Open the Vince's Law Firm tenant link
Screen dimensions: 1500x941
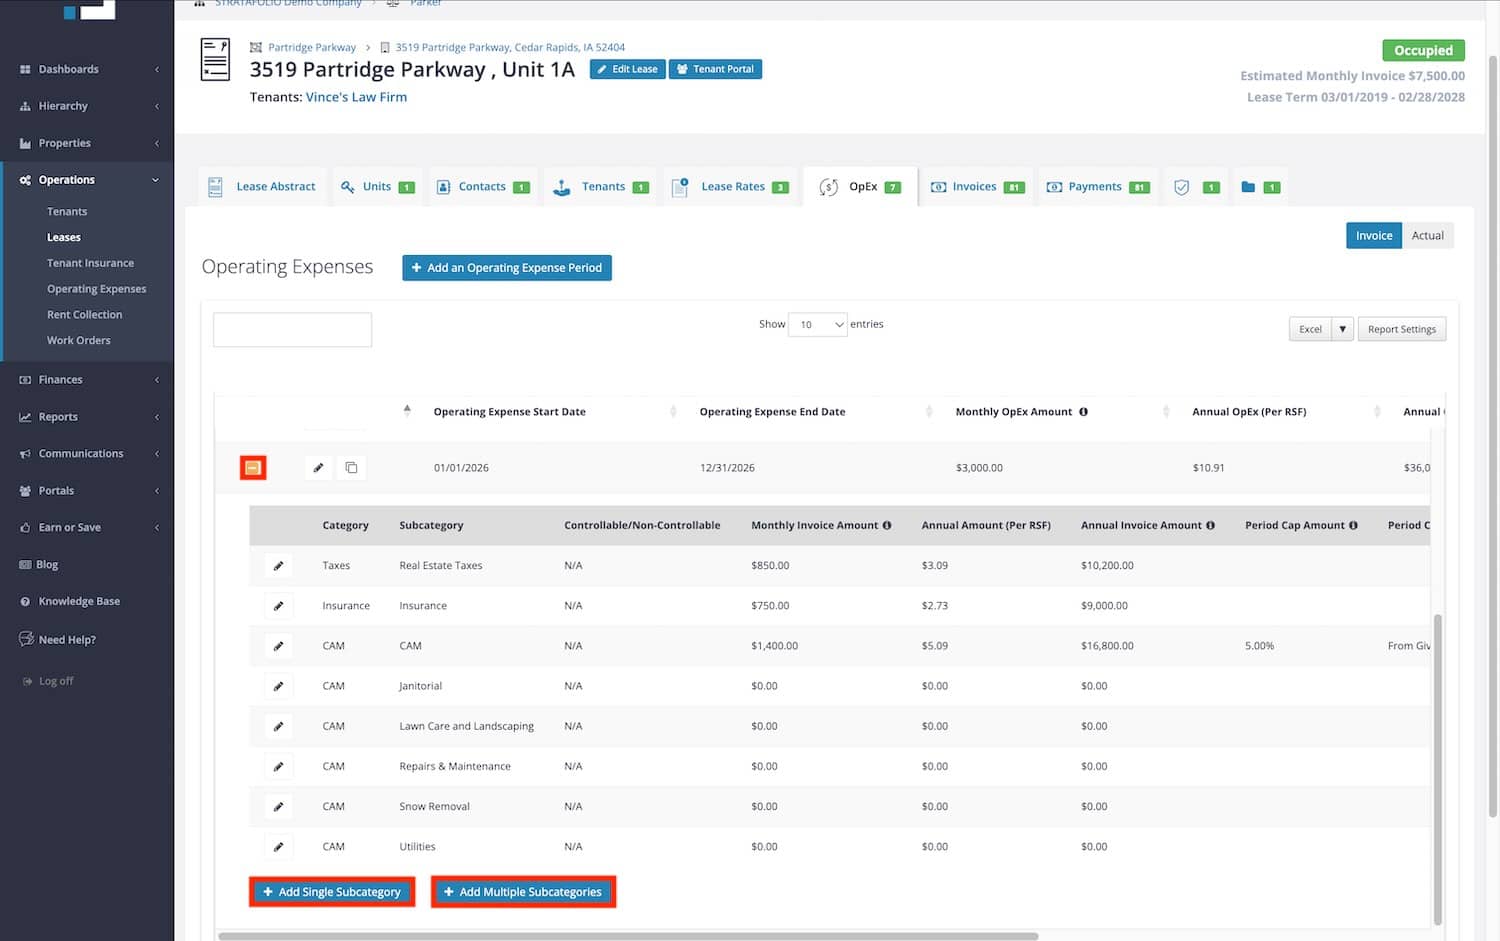[356, 97]
